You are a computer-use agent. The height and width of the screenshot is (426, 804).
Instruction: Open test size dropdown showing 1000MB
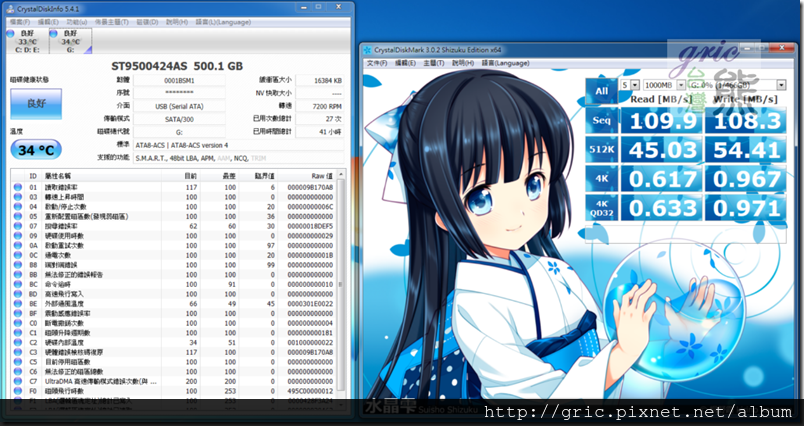click(x=665, y=85)
